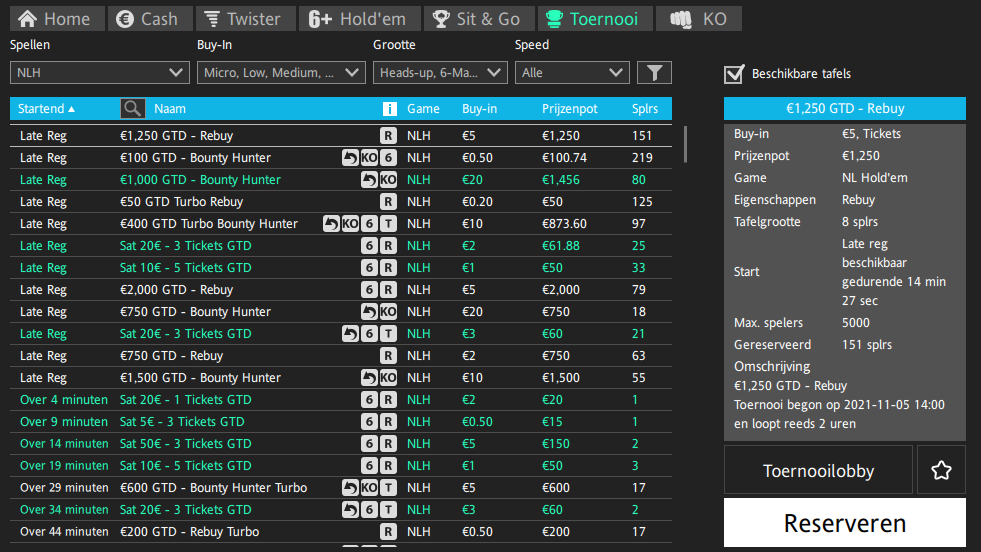The image size is (981, 552).
Task: Open the Spellen NLH dropdown
Action: pyautogui.click(x=99, y=73)
